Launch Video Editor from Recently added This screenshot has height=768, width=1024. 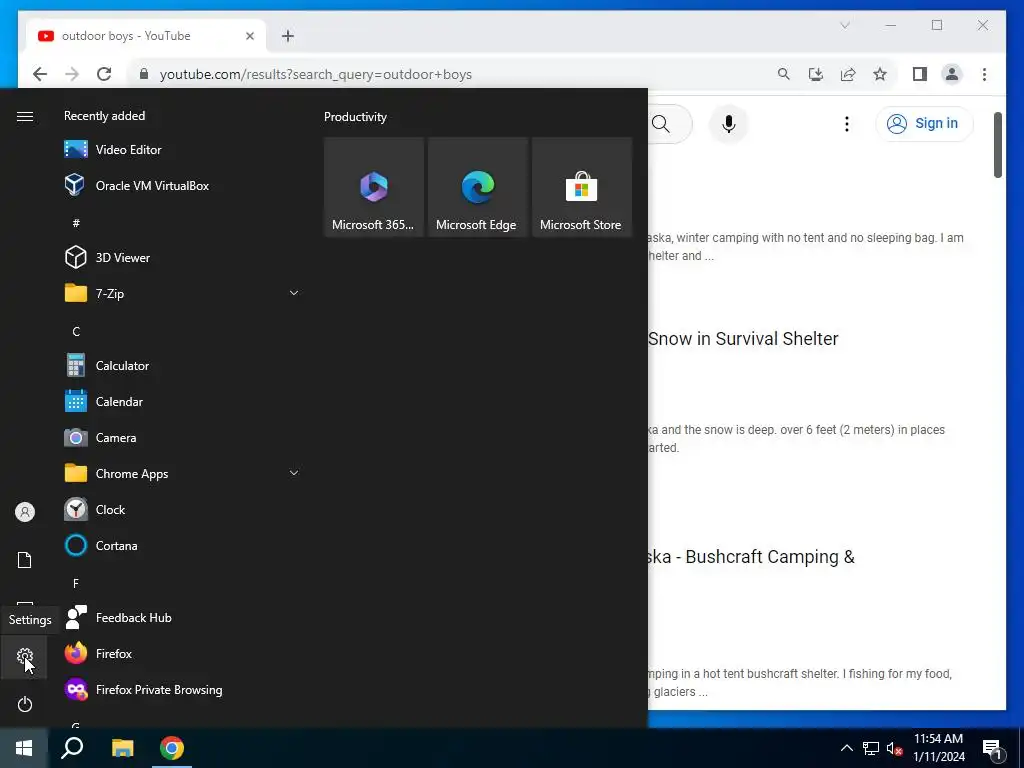click(x=183, y=150)
